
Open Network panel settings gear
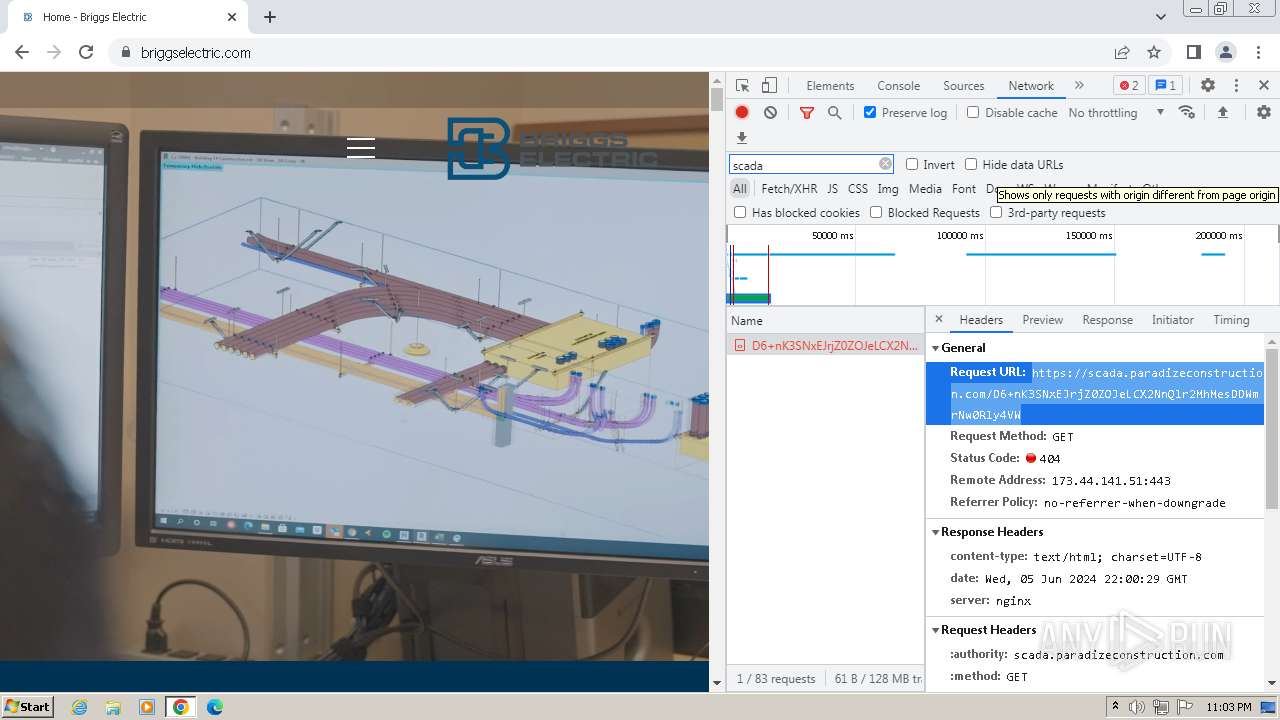[x=1264, y=113]
